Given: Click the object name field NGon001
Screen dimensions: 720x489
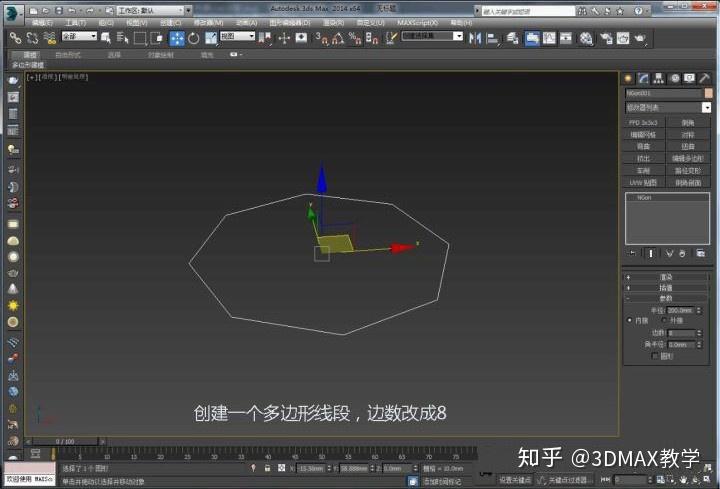Looking at the screenshot, I should pos(664,93).
